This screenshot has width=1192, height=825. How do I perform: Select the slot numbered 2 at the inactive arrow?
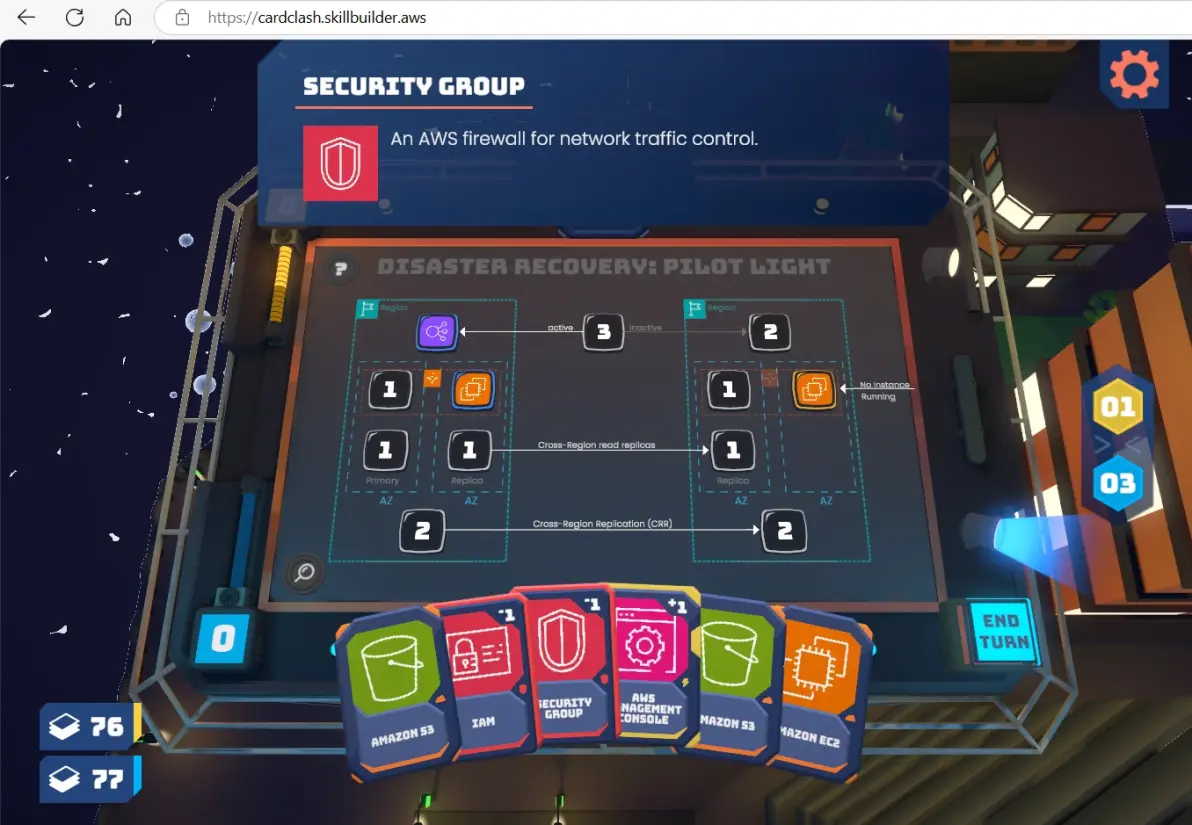click(770, 332)
